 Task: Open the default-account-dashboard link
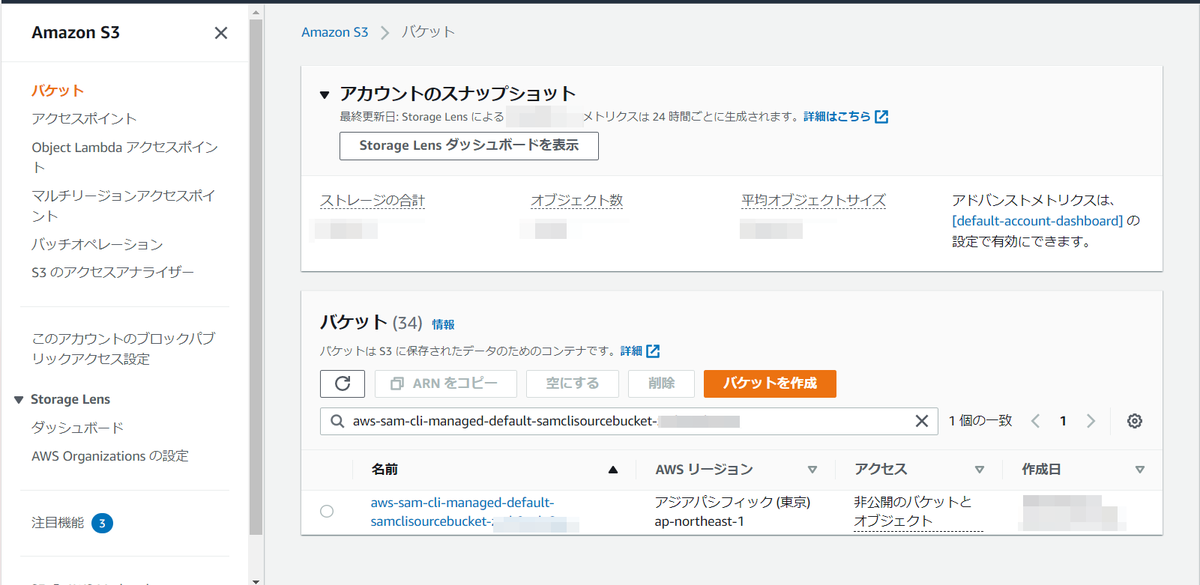tap(1038, 221)
